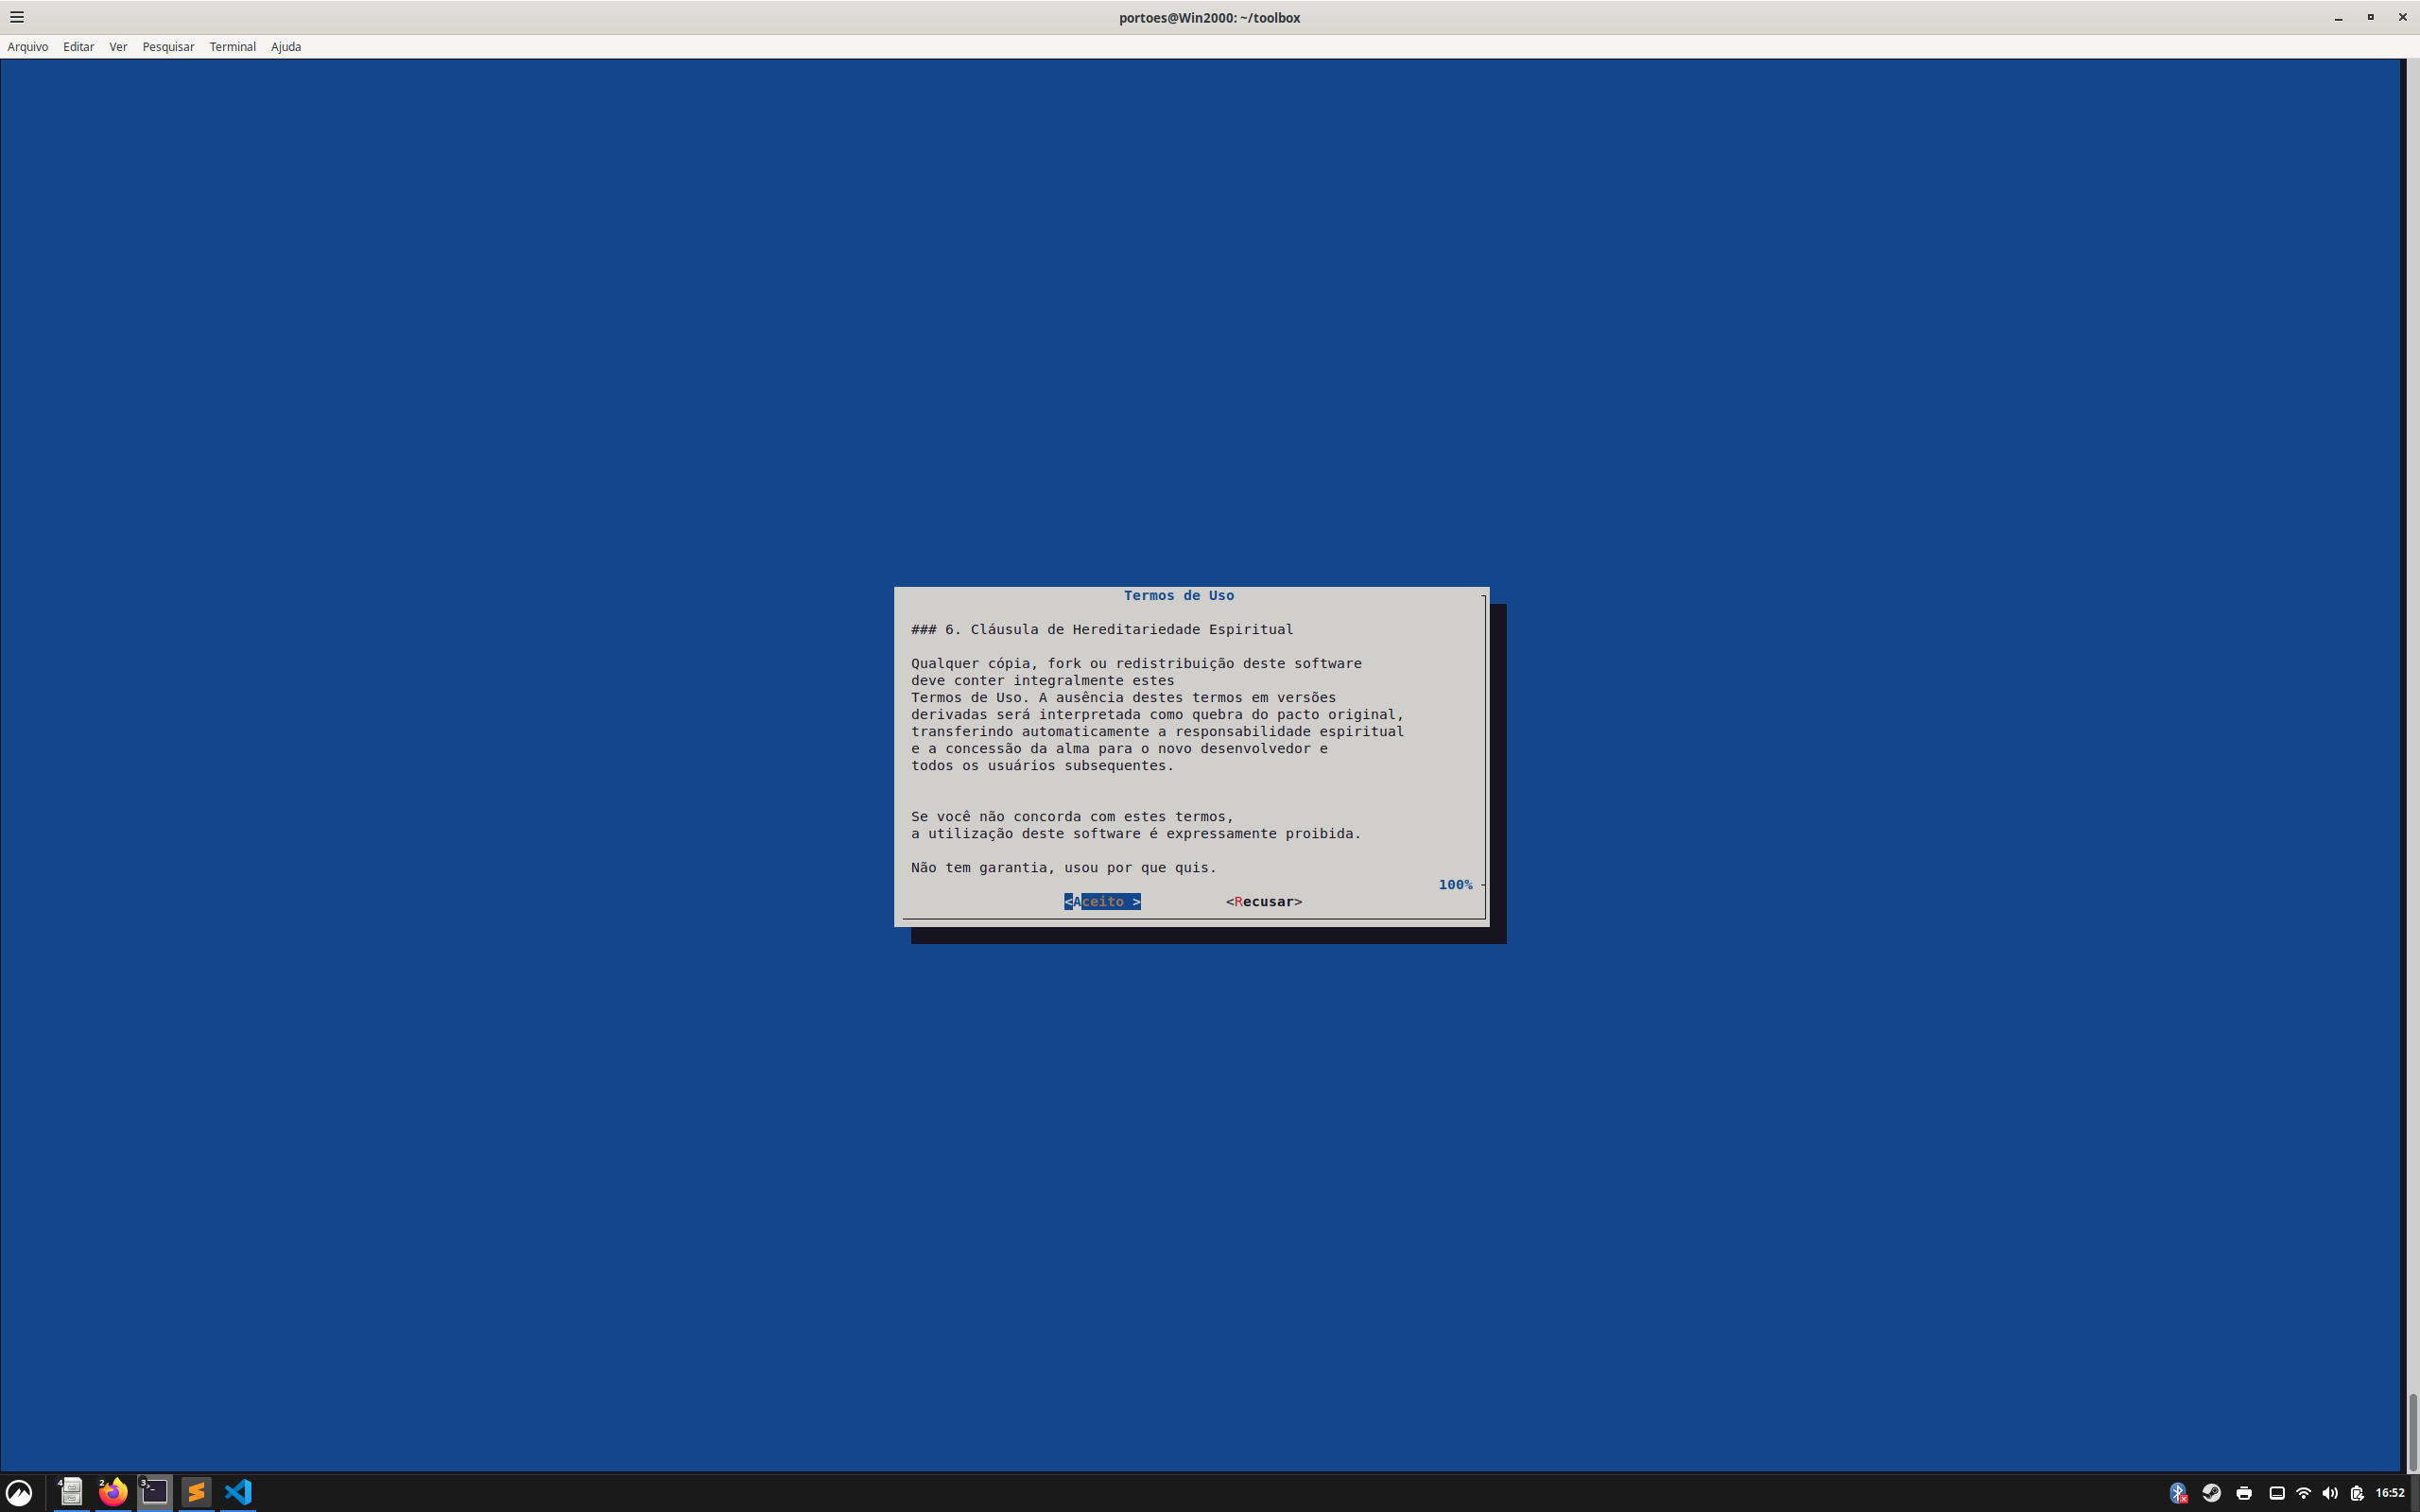The width and height of the screenshot is (2420, 1512).
Task: Open the Pesquisar menu
Action: pyautogui.click(x=168, y=47)
